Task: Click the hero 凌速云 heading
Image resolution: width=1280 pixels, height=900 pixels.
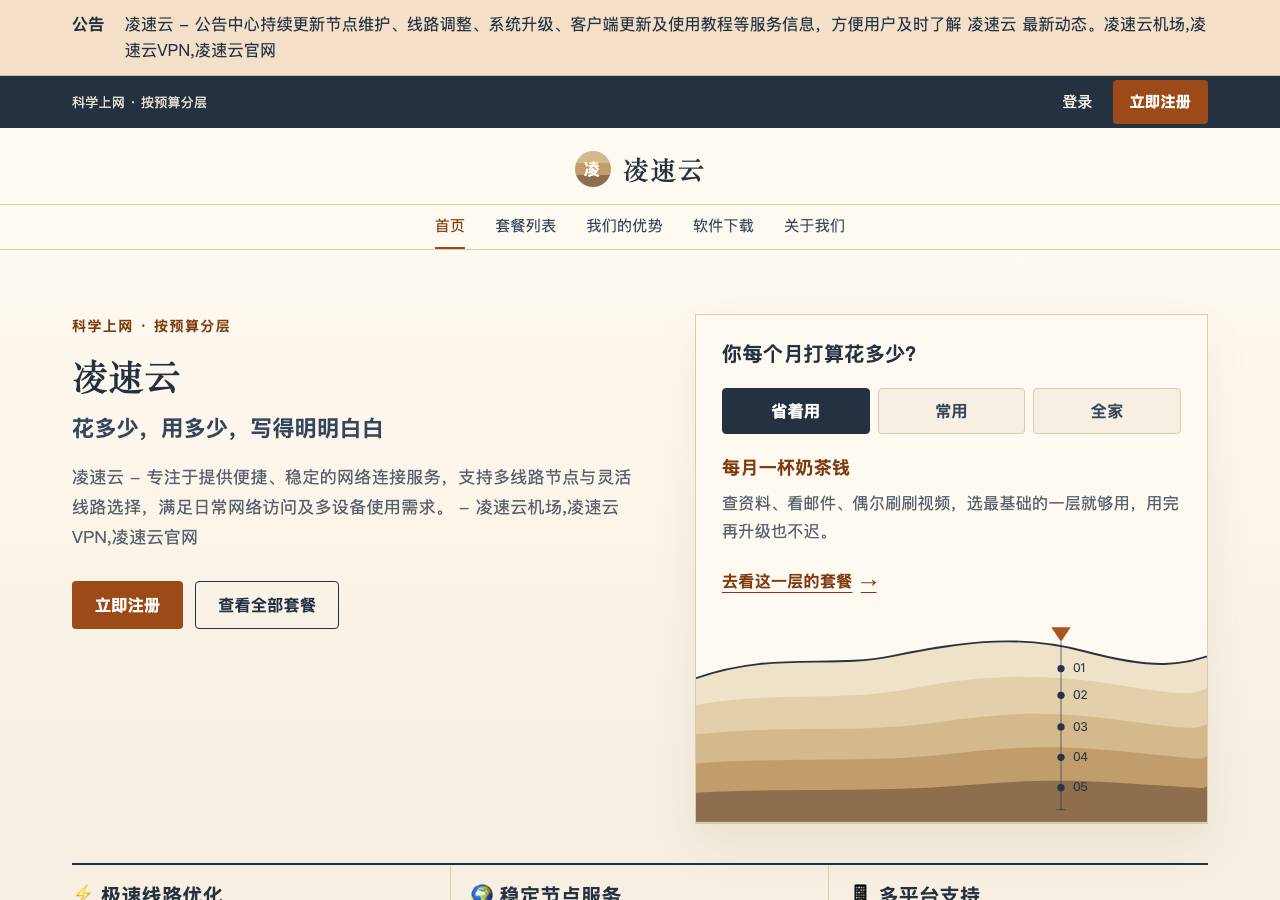Action: [x=126, y=377]
